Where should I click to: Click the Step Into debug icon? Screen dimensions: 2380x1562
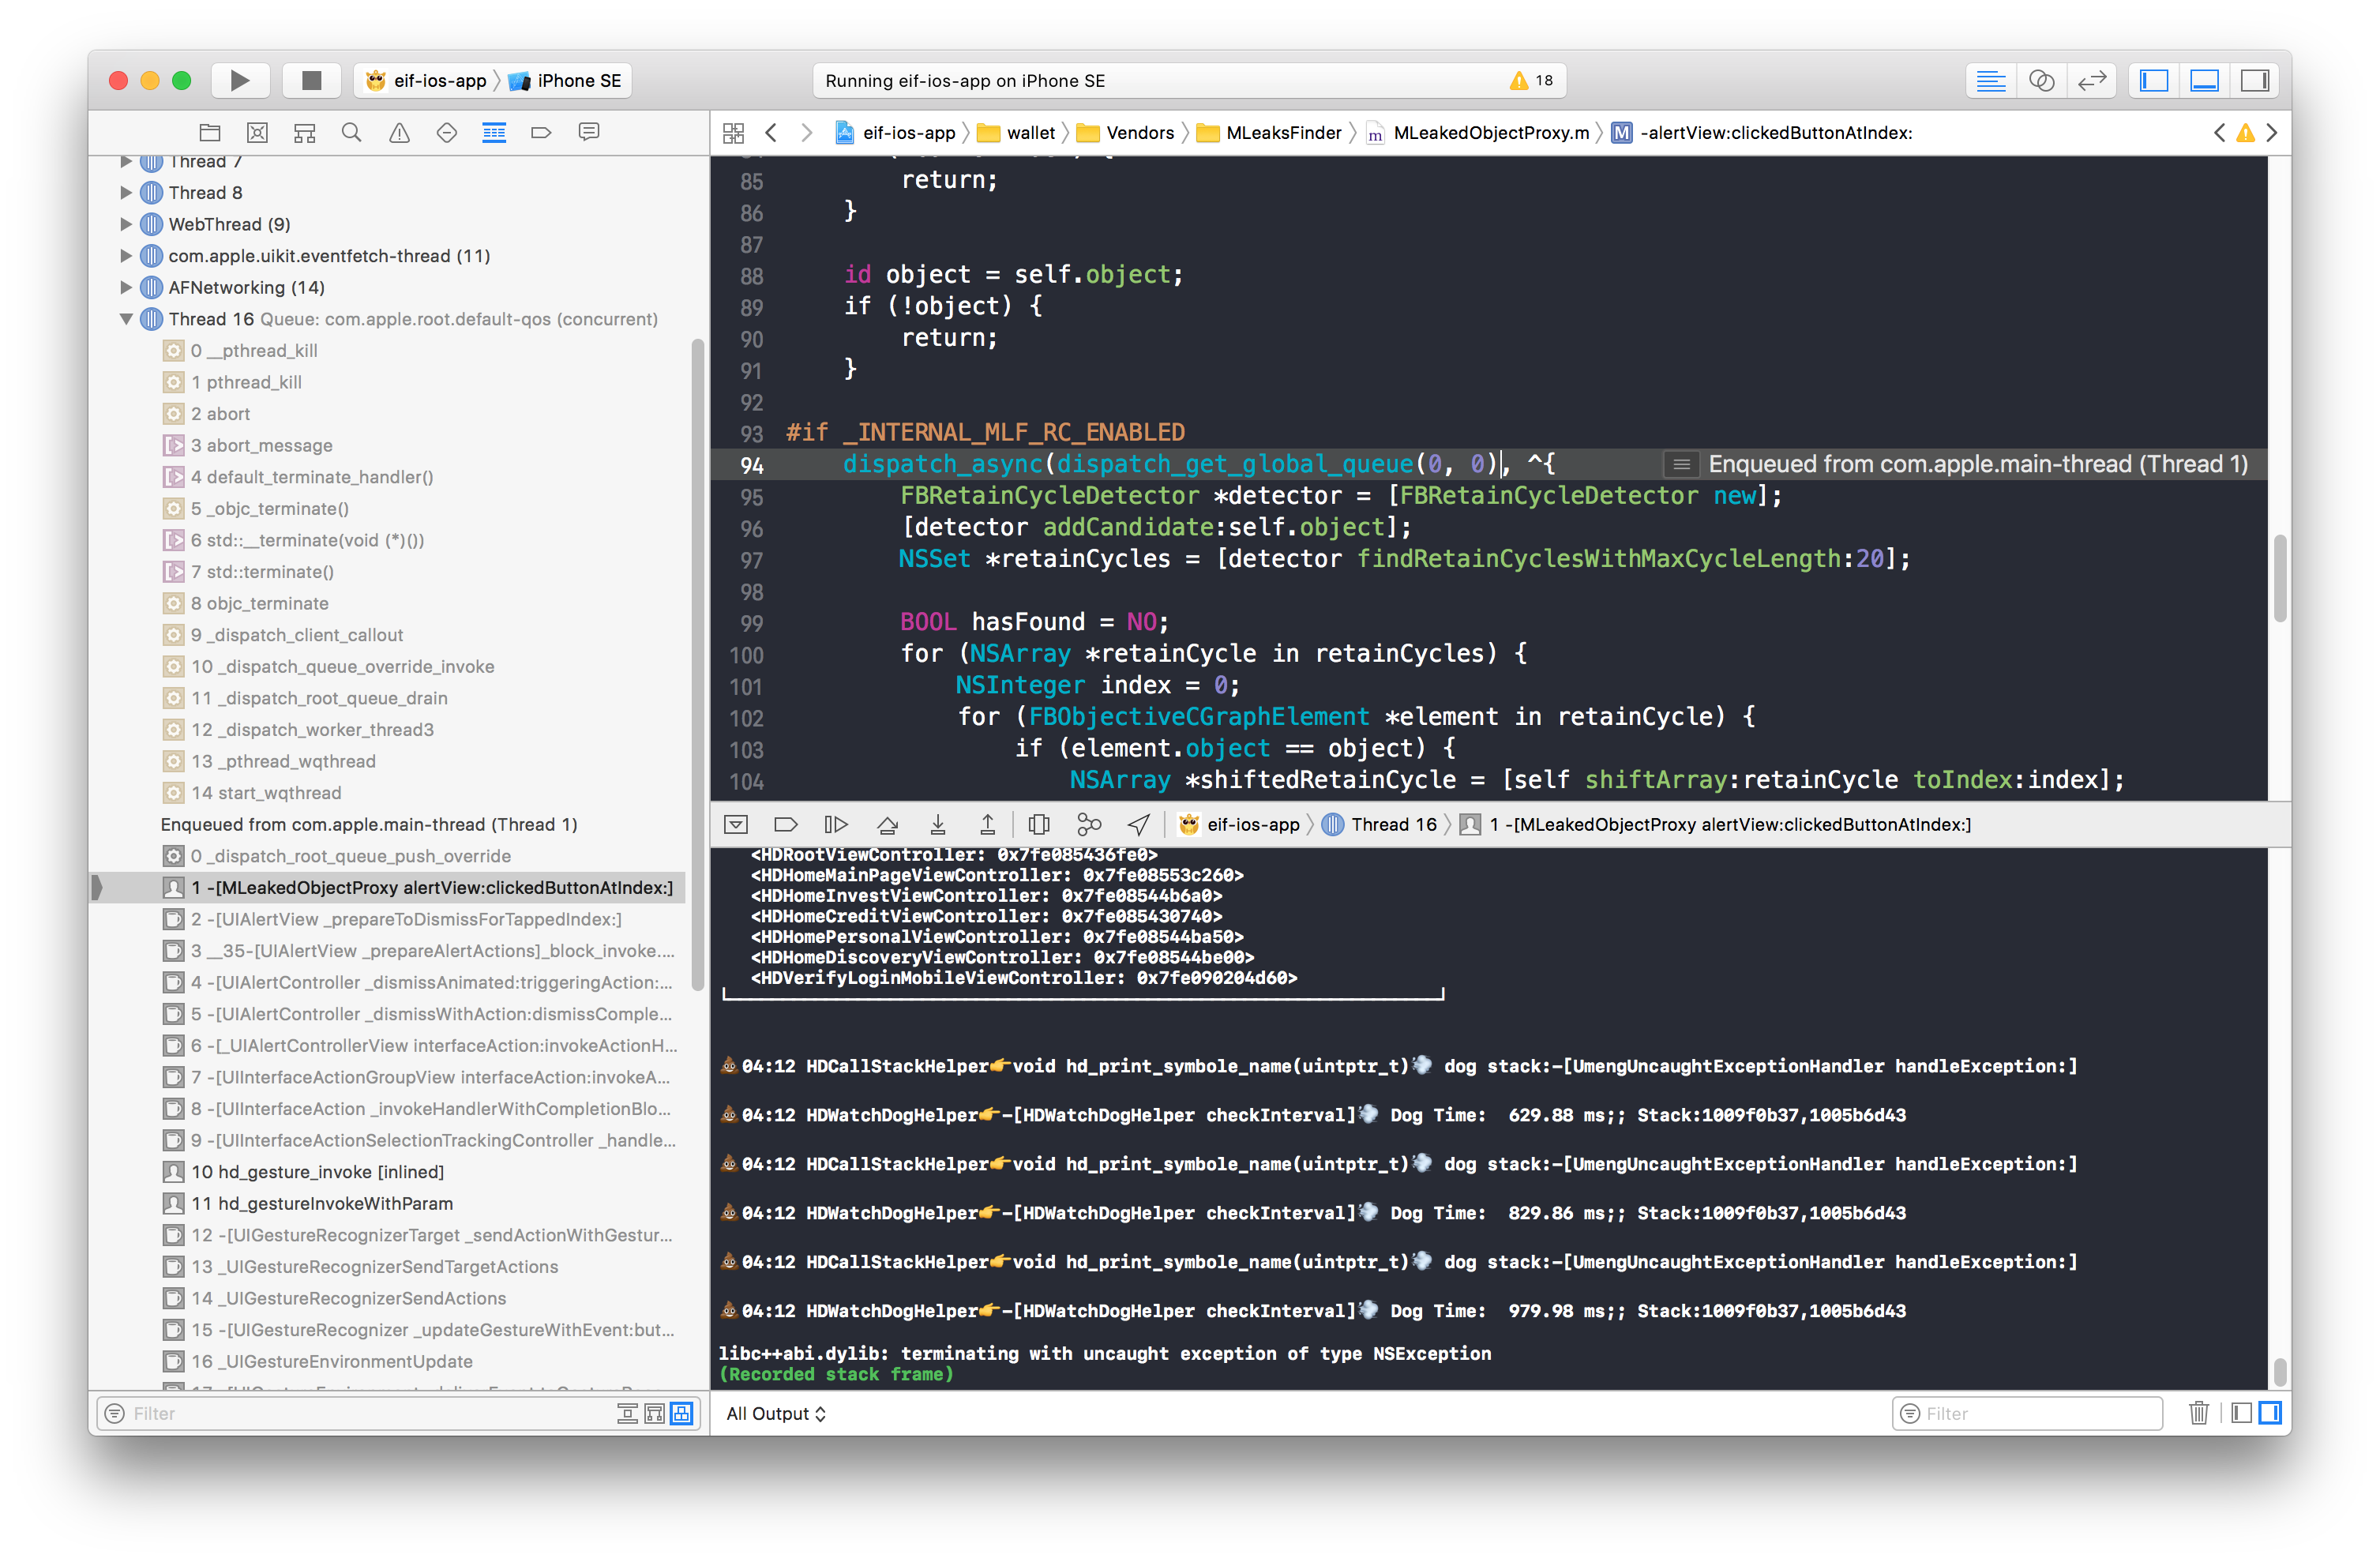coord(937,824)
